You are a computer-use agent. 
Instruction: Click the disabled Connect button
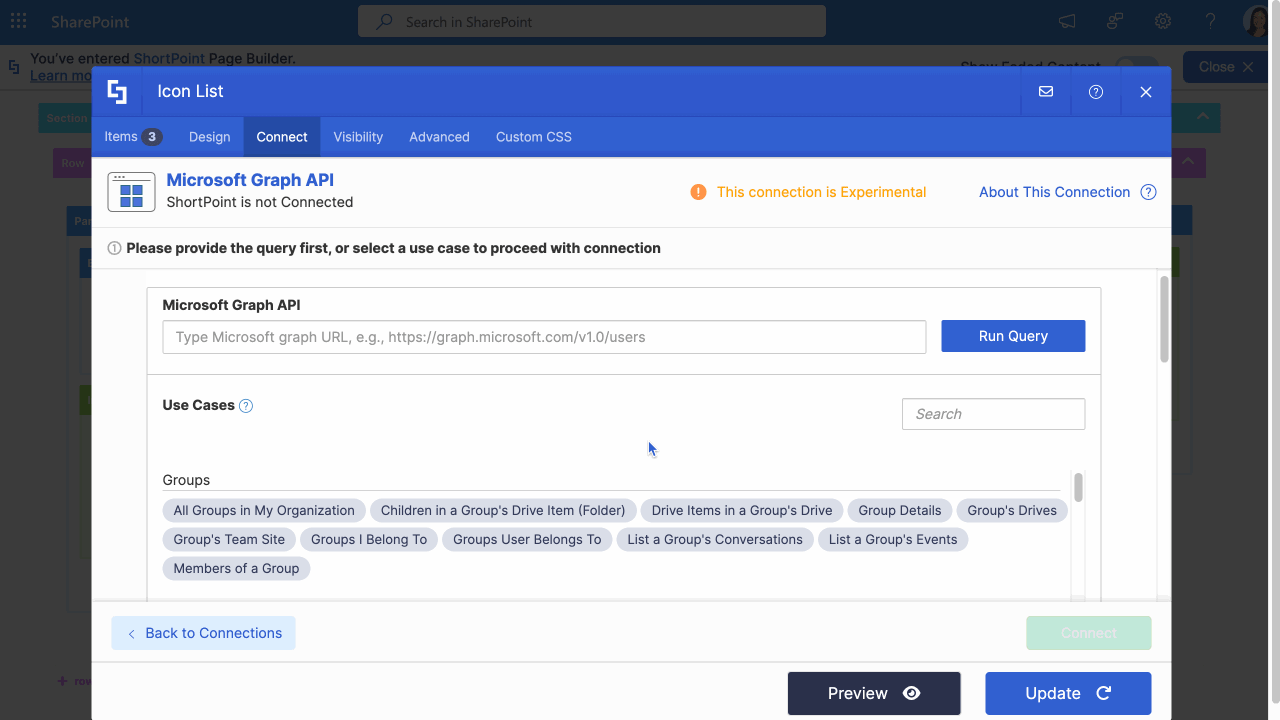click(1089, 633)
